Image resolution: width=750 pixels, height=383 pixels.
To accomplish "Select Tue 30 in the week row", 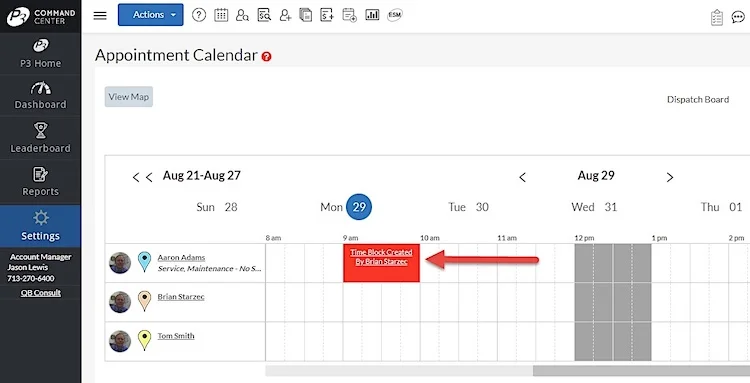I will tap(468, 207).
